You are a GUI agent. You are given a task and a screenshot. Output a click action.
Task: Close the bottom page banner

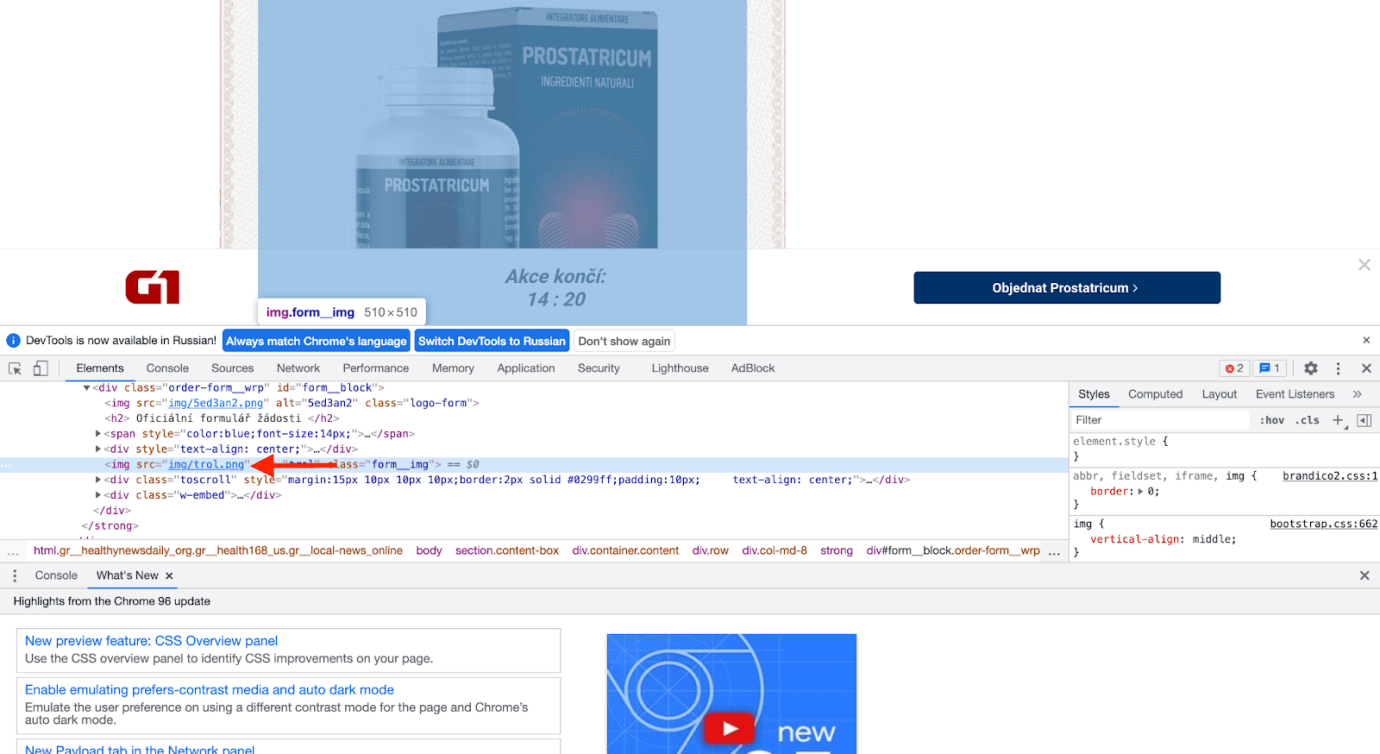pos(1364,265)
